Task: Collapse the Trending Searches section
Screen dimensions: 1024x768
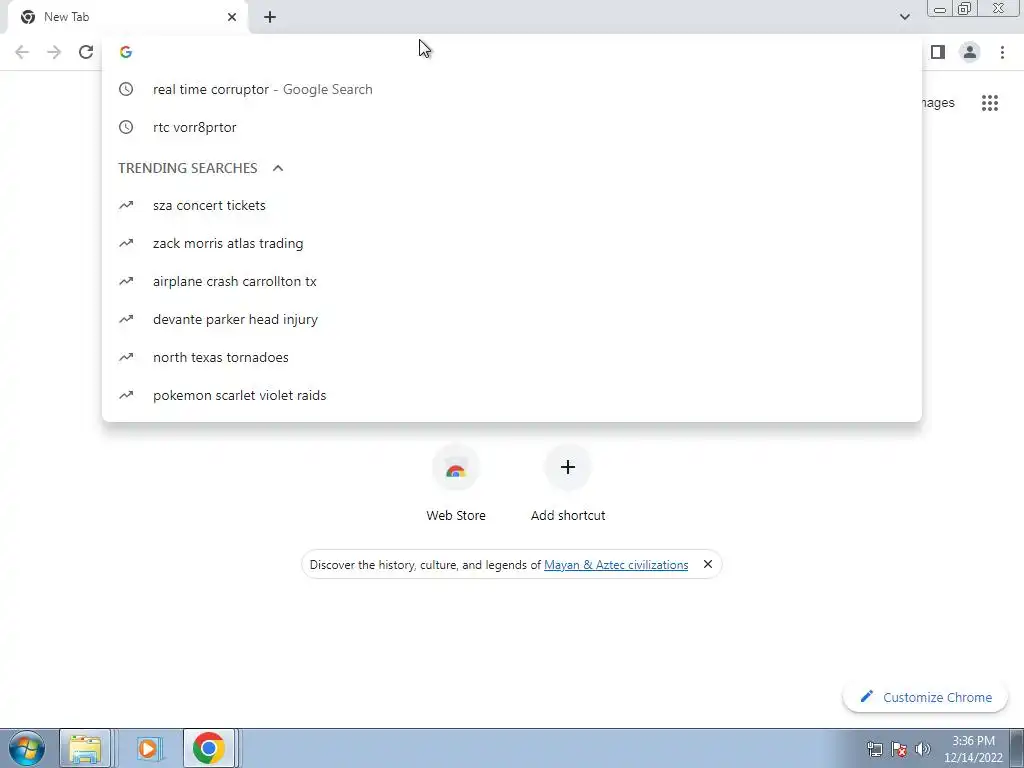Action: click(x=278, y=168)
